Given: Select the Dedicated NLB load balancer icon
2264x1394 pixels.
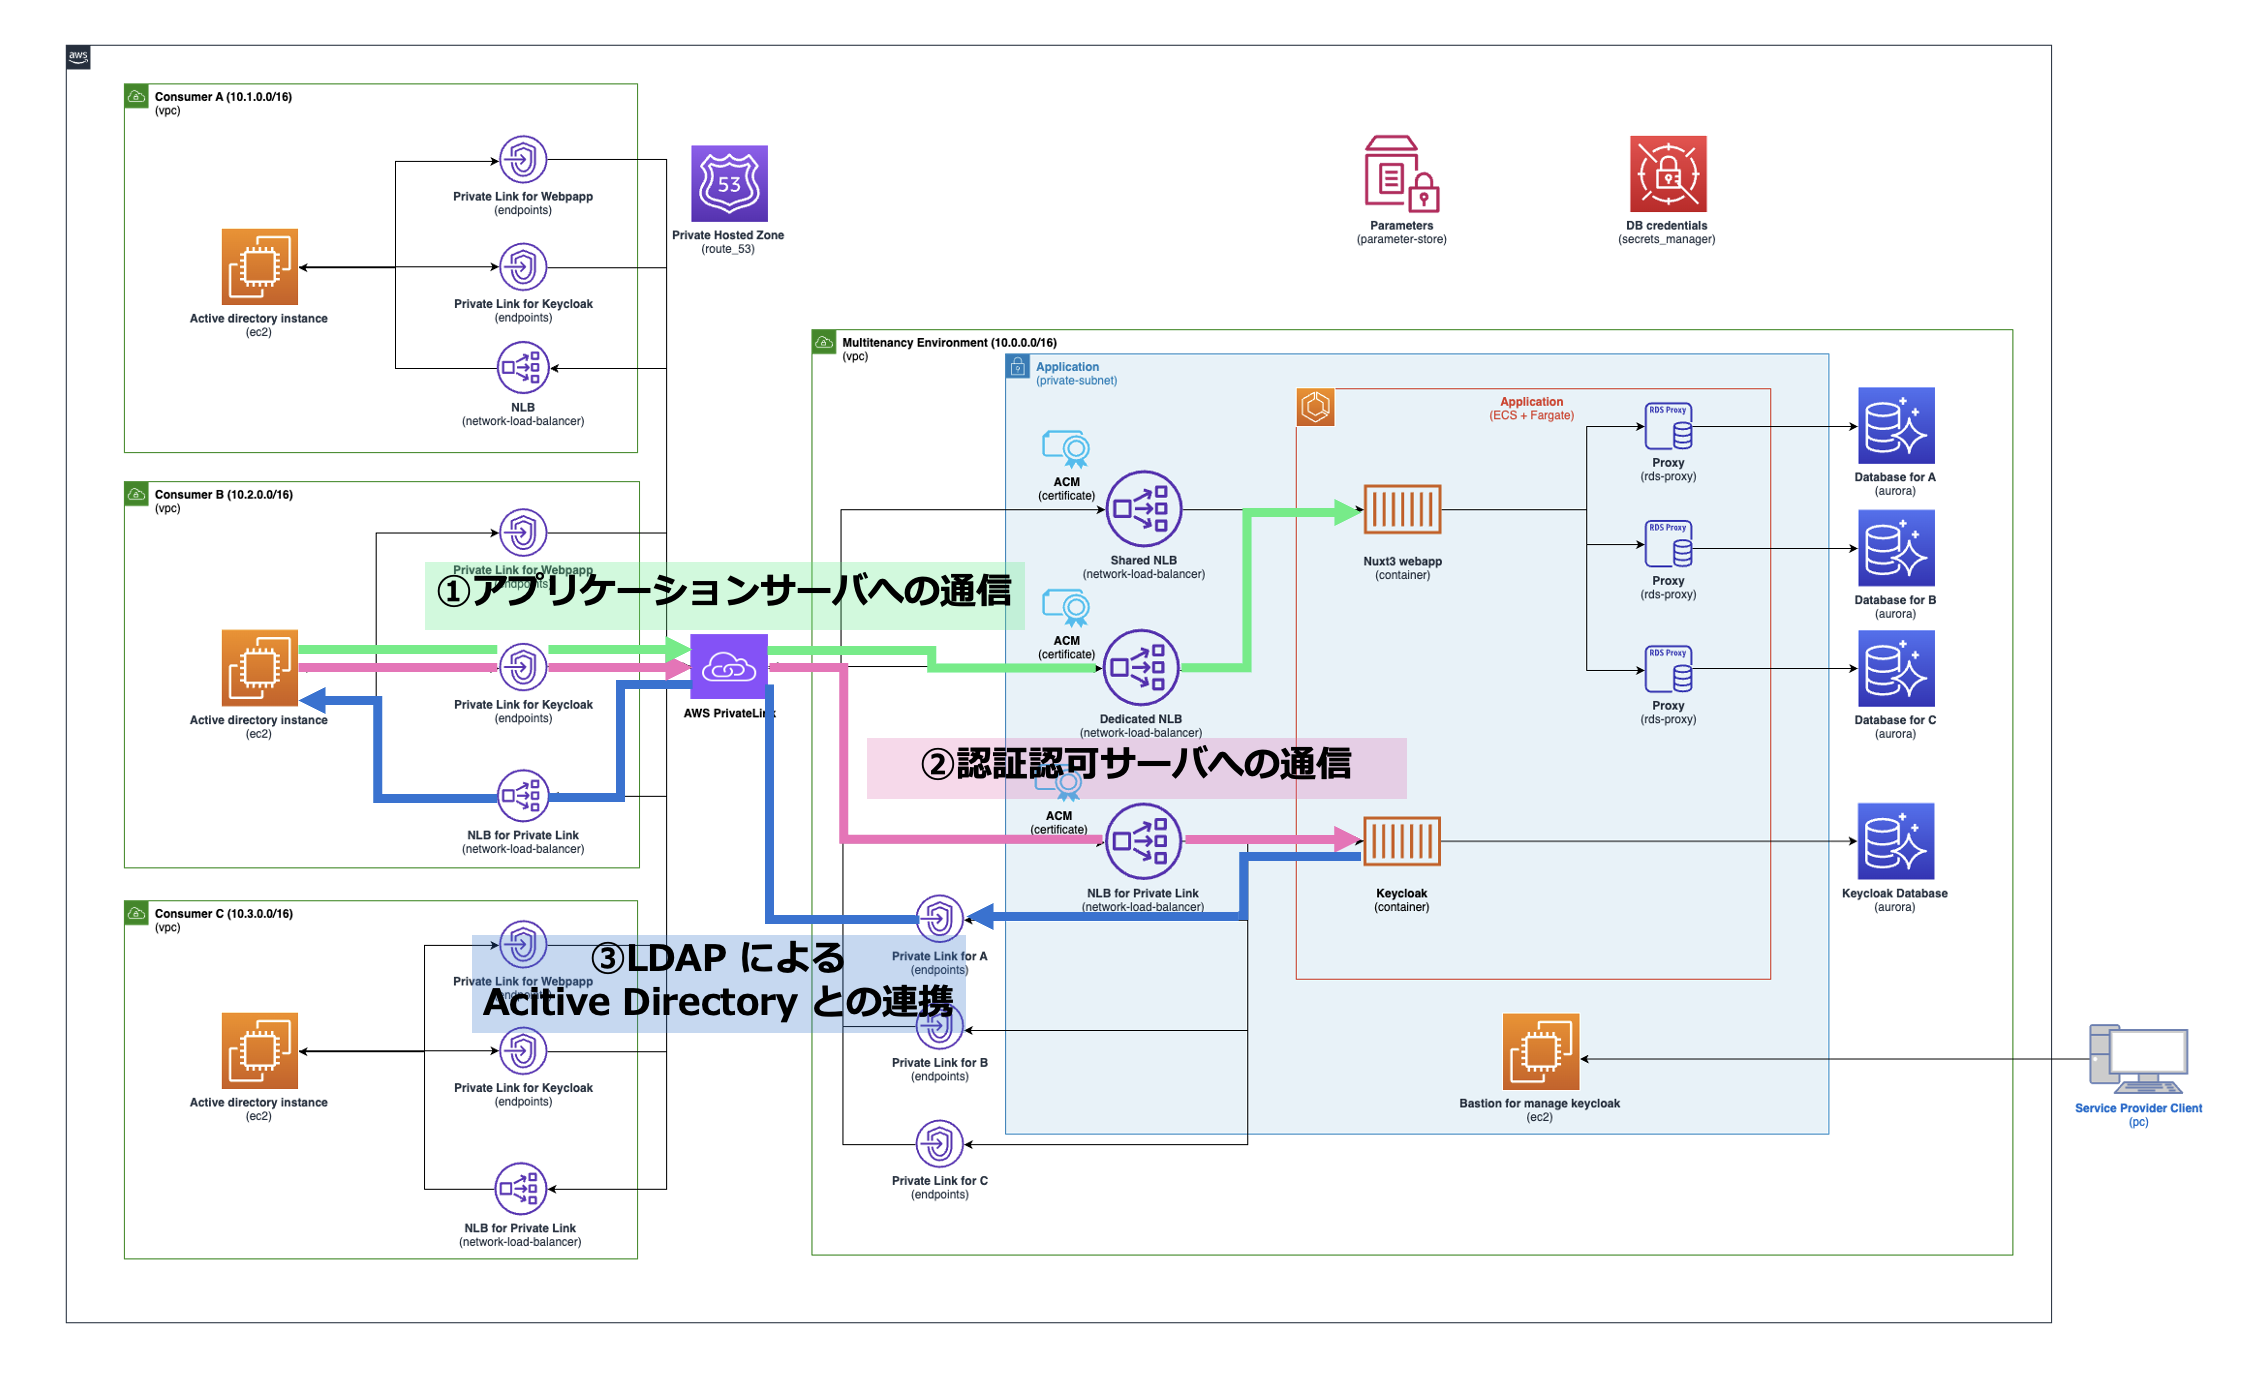Looking at the screenshot, I should point(1141,667).
